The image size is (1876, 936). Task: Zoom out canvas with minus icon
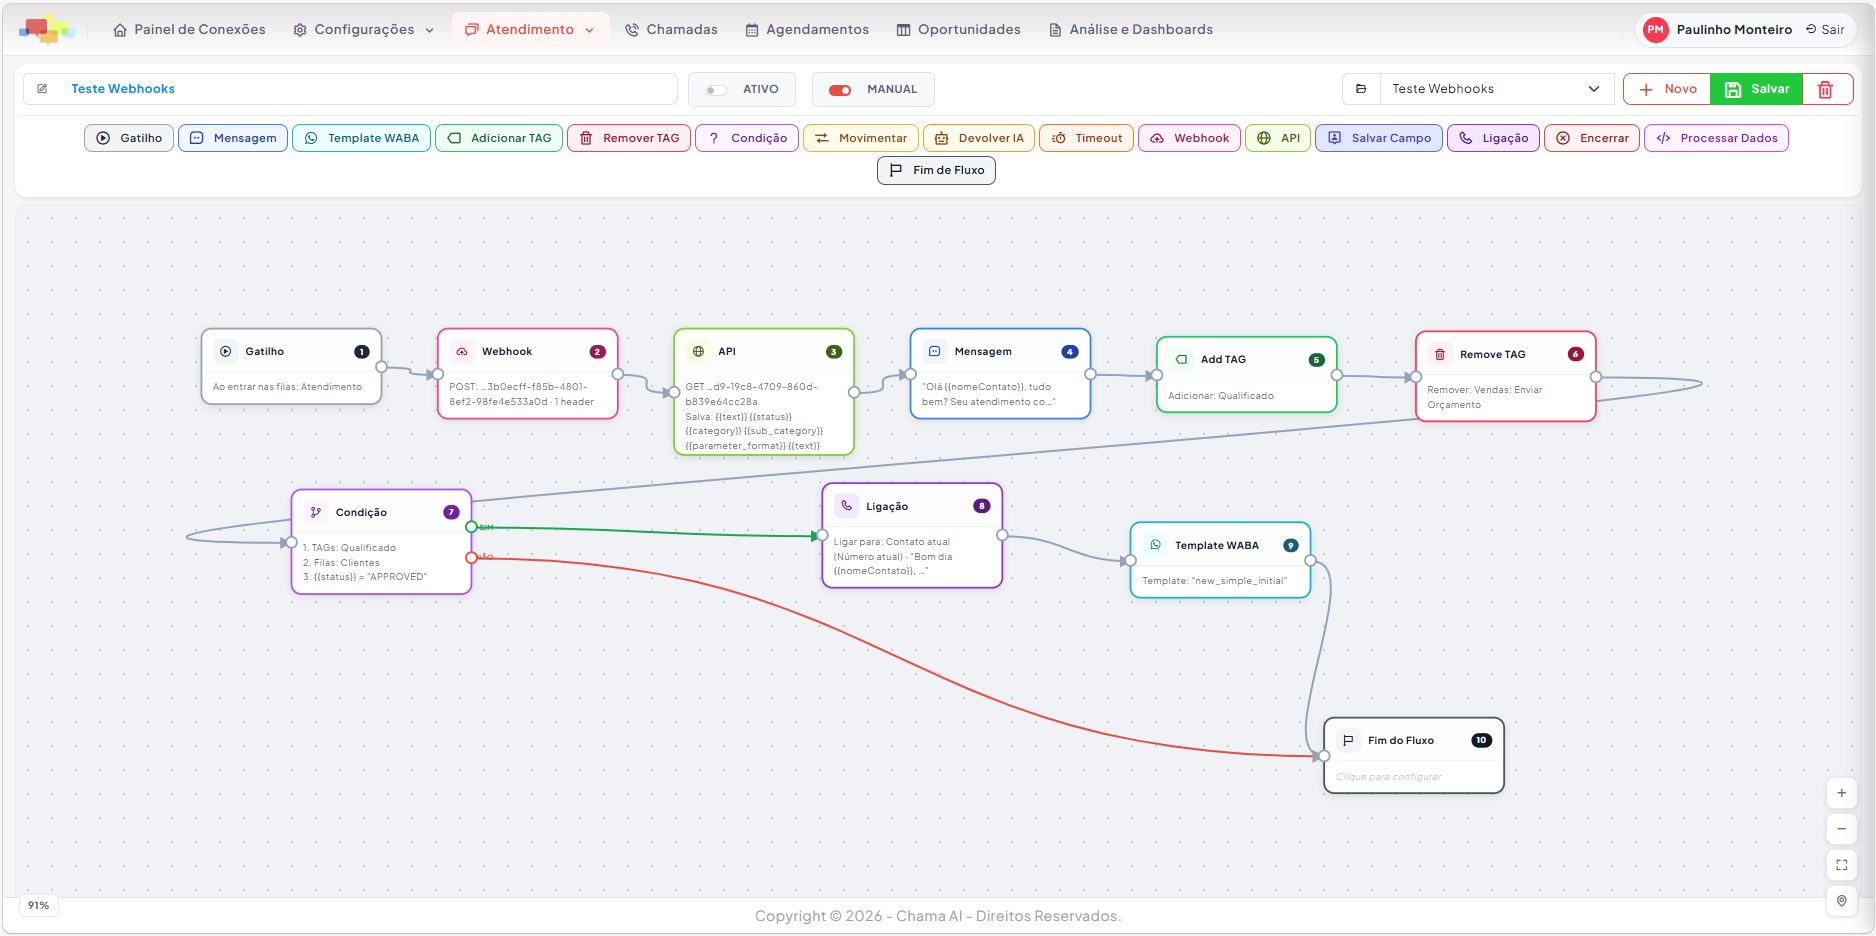coord(1841,829)
